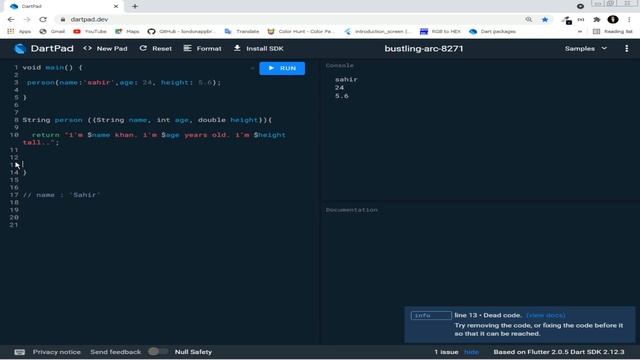
Task: Run the code with RUN button
Action: click(x=282, y=68)
